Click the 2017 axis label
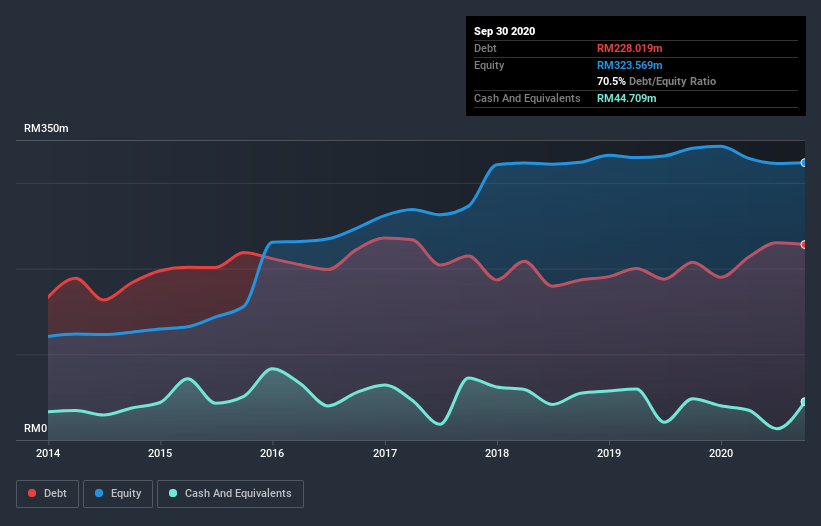This screenshot has height=526, width=821. pyautogui.click(x=385, y=453)
